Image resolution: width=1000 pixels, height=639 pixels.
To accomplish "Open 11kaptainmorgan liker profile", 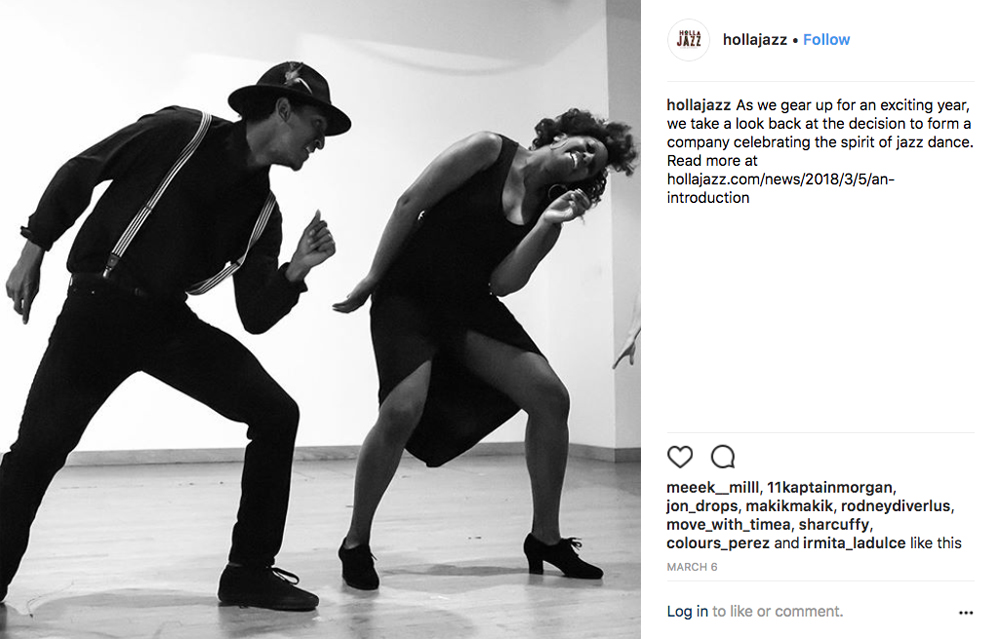I will coord(829,487).
